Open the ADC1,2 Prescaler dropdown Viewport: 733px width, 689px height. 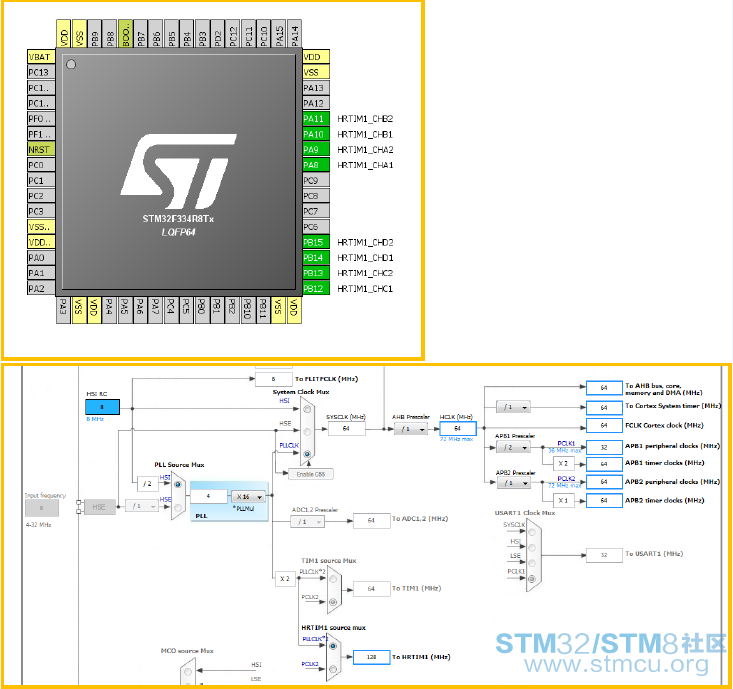point(308,521)
